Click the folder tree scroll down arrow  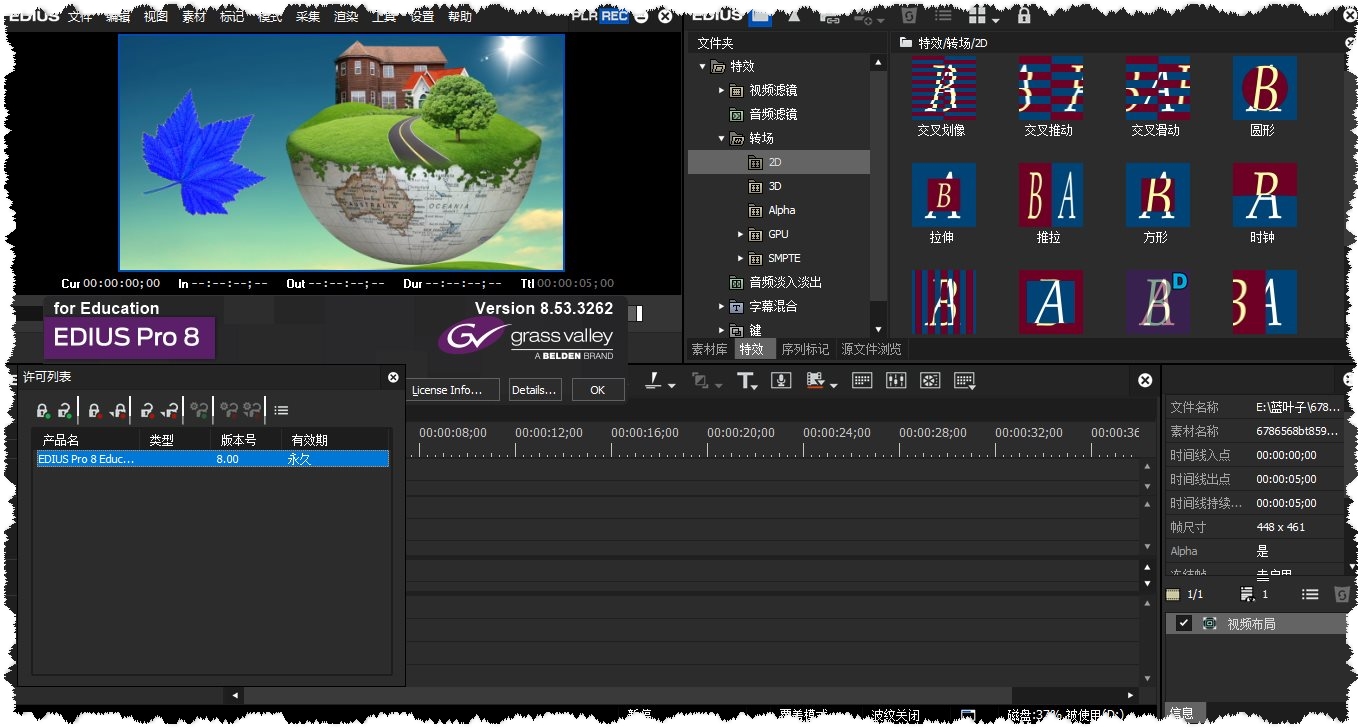[x=878, y=329]
